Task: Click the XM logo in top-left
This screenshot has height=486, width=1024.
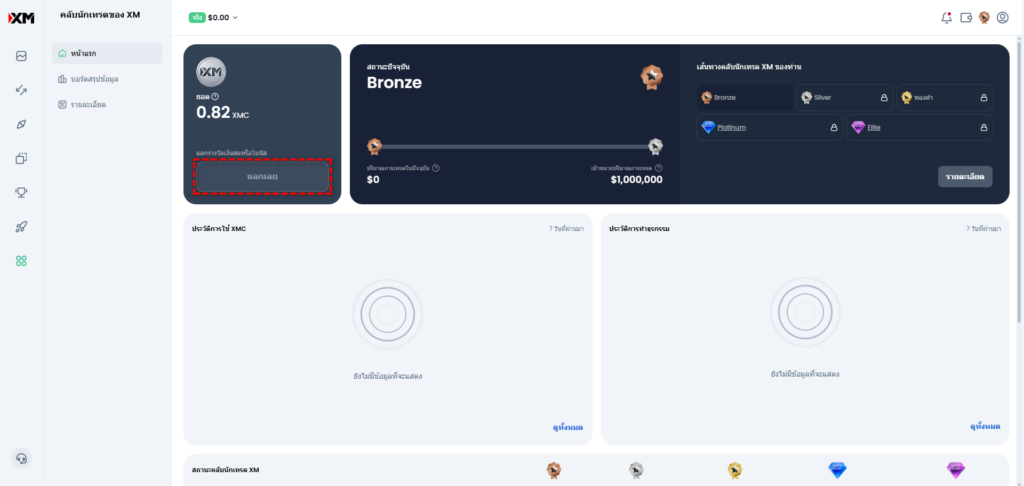Action: click(x=21, y=18)
